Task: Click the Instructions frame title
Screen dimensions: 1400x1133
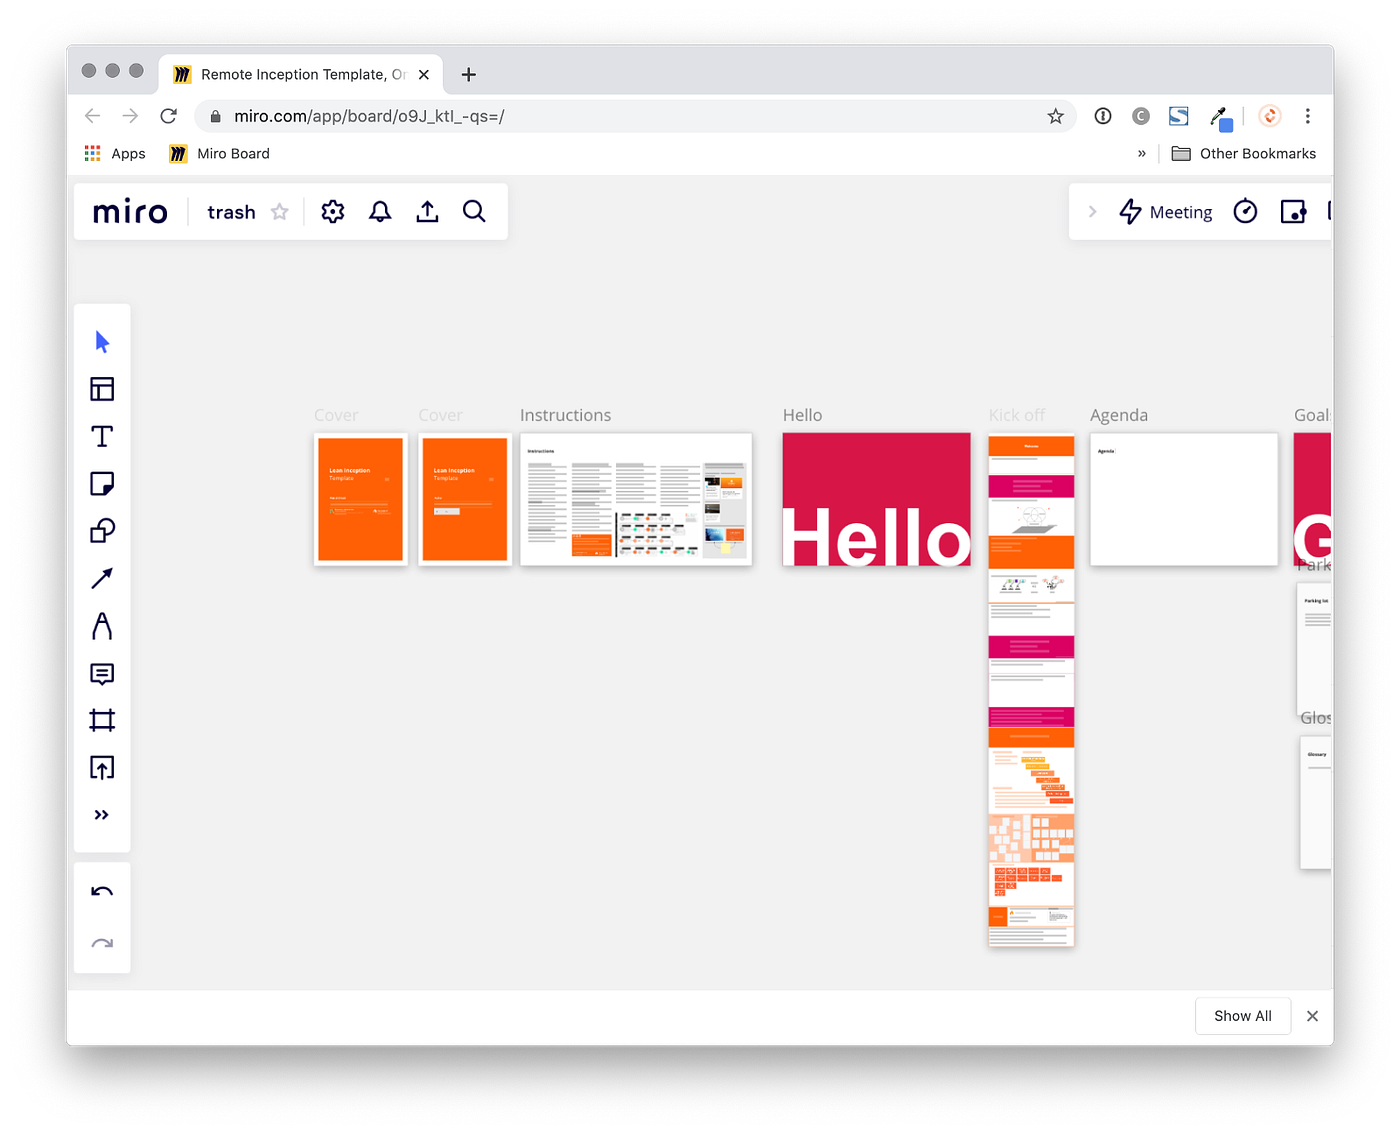Action: (x=565, y=415)
